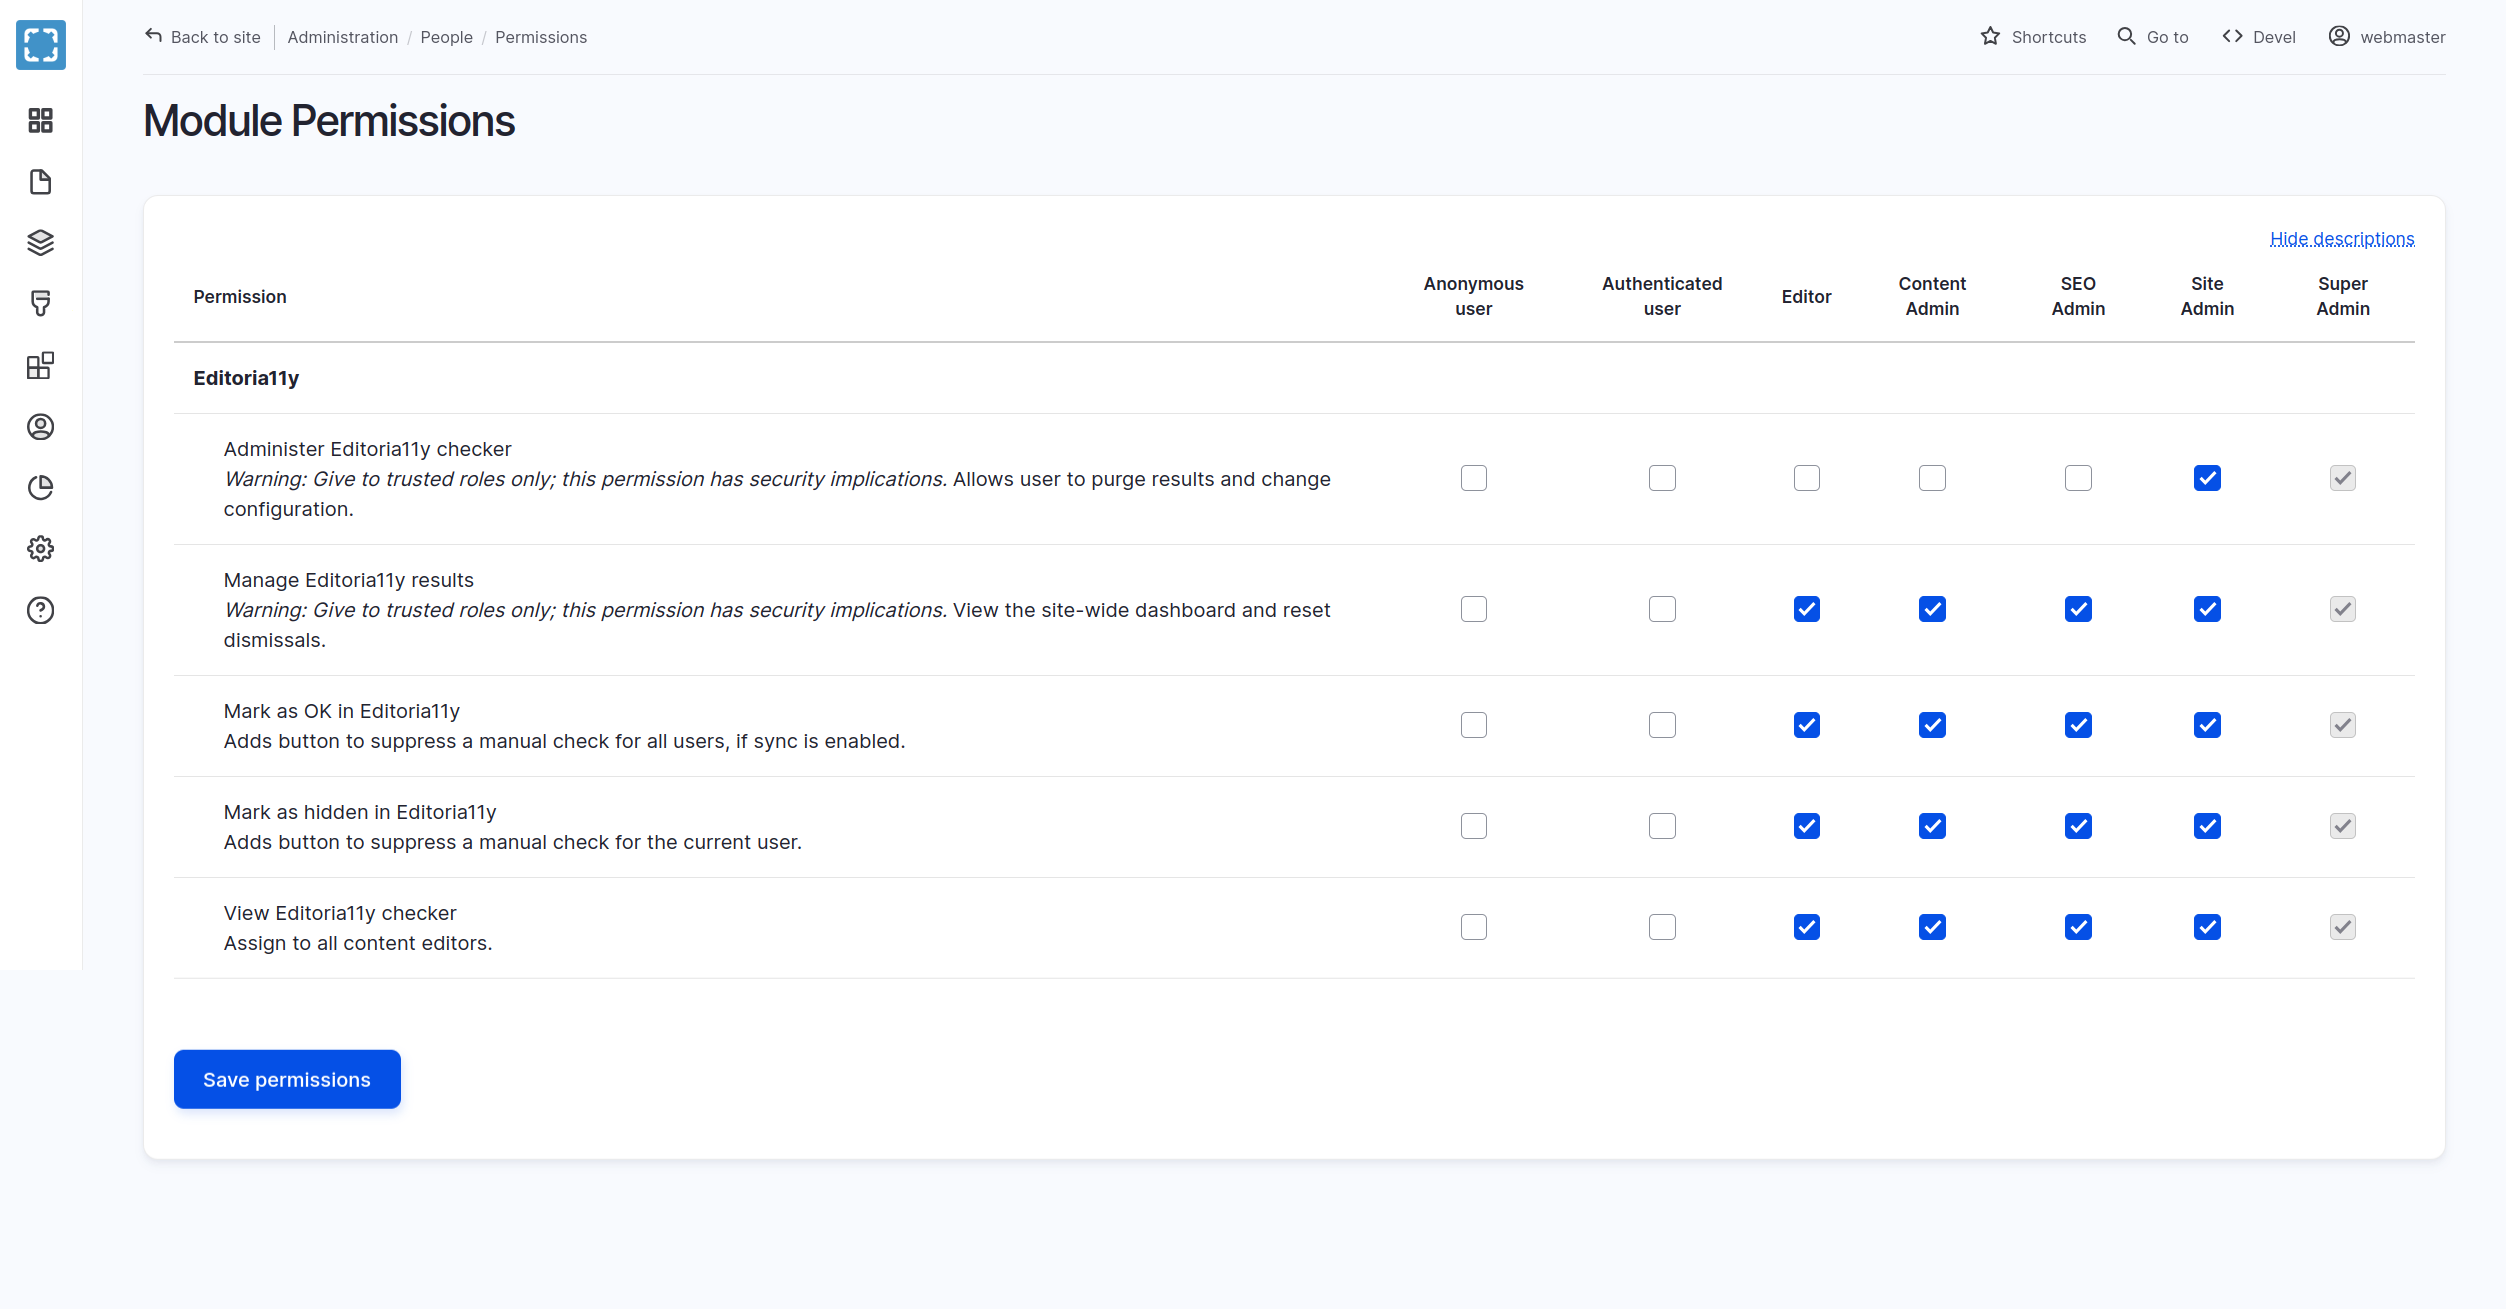Viewport: 2506px width, 1310px height.
Task: Uncheck Manage Editoria11y results for Editor
Action: coord(1806,609)
